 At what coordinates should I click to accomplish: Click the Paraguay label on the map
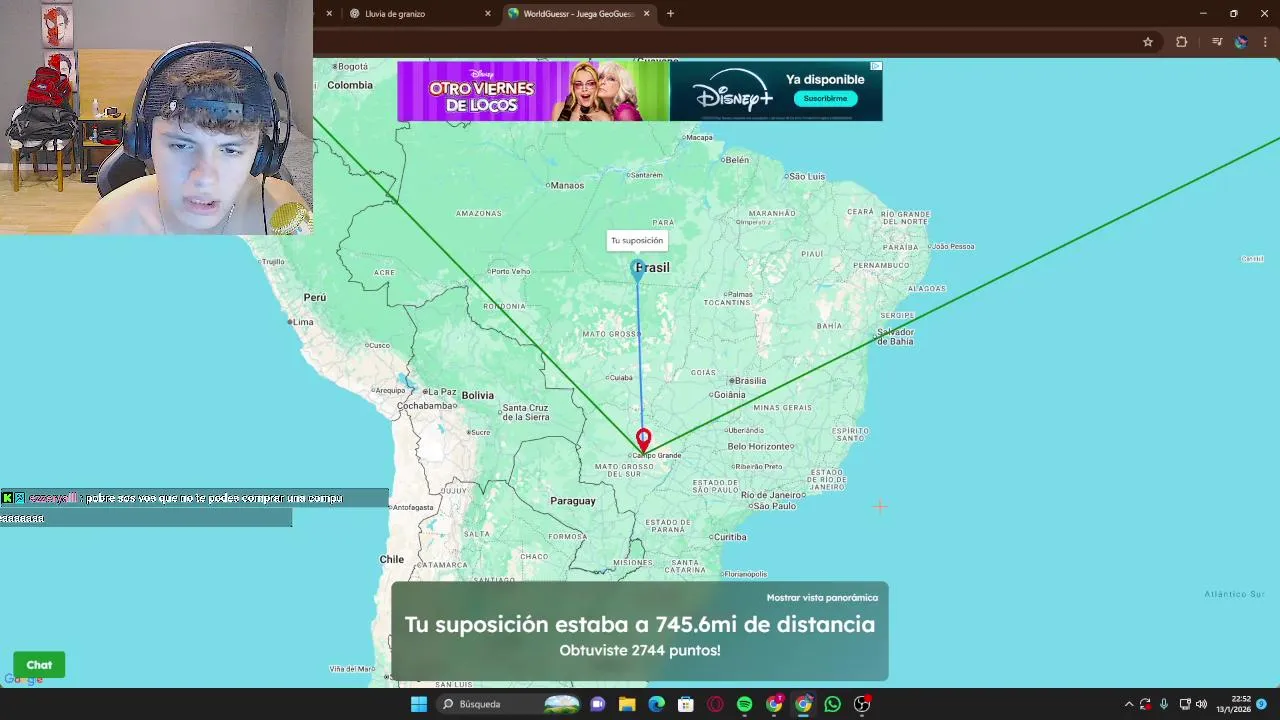click(573, 500)
